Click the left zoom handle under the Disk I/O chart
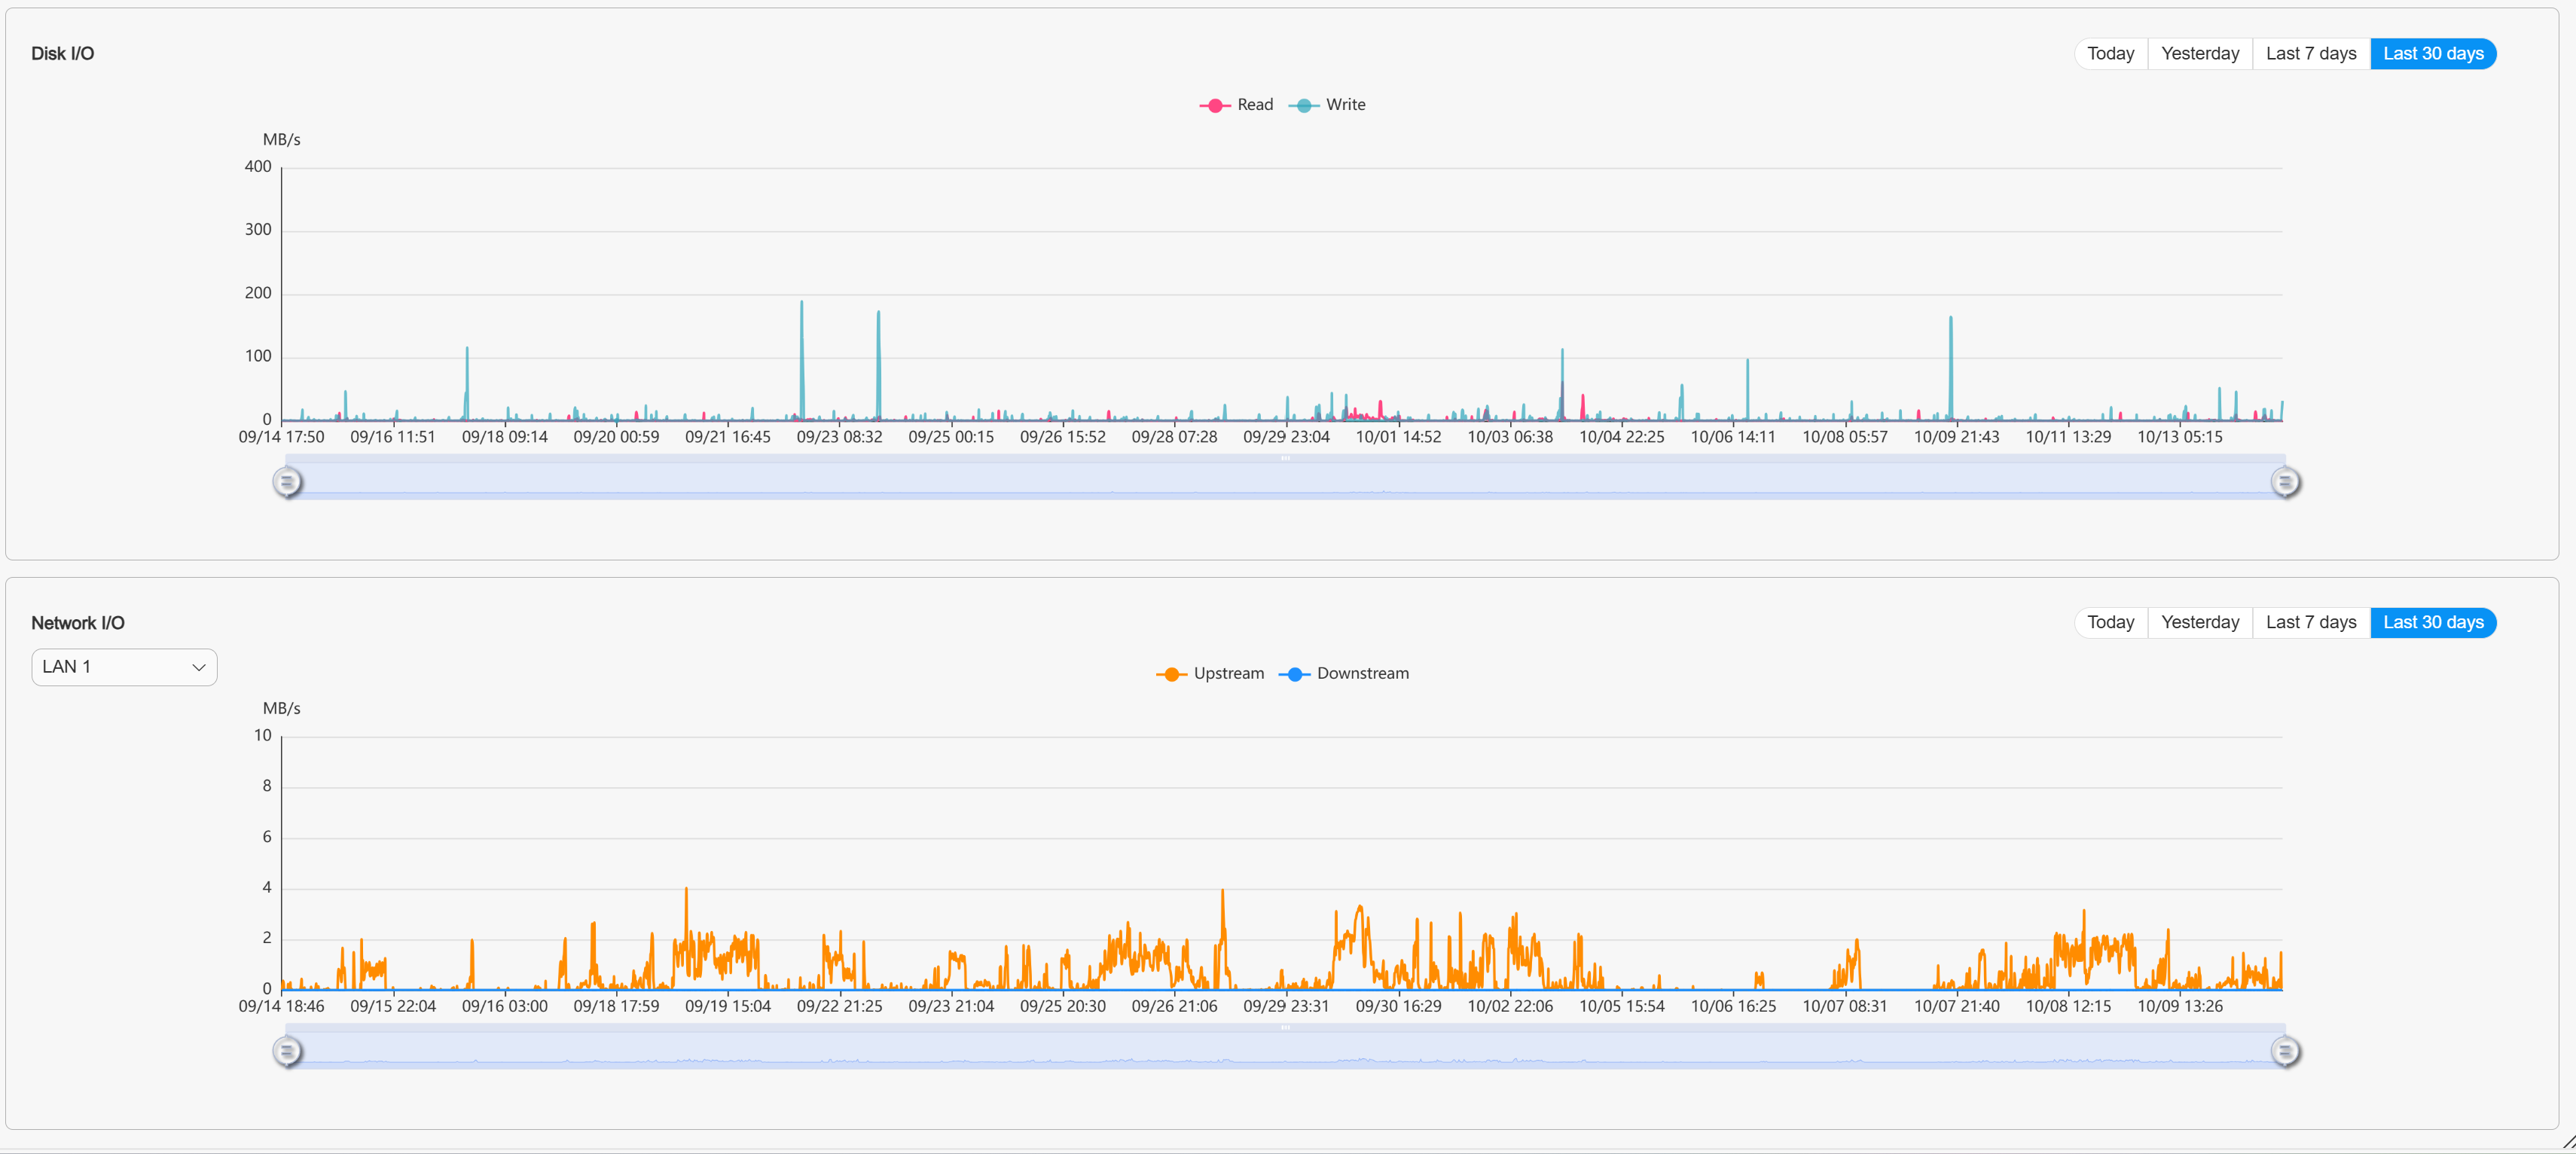 point(287,483)
